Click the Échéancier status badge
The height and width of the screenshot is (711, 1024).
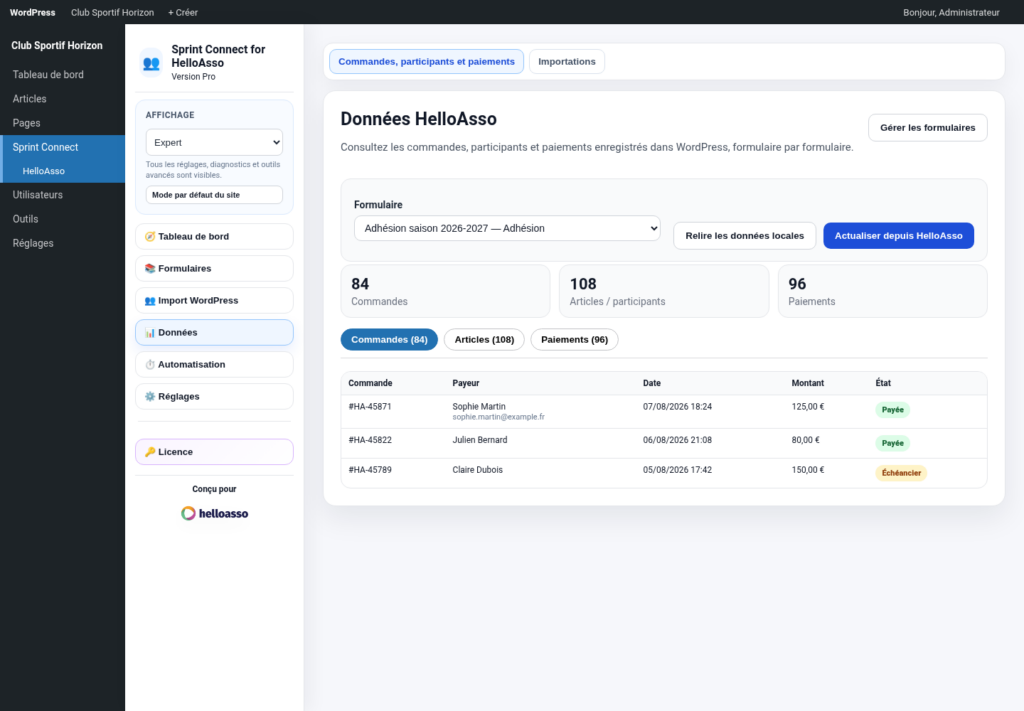pyautogui.click(x=901, y=473)
